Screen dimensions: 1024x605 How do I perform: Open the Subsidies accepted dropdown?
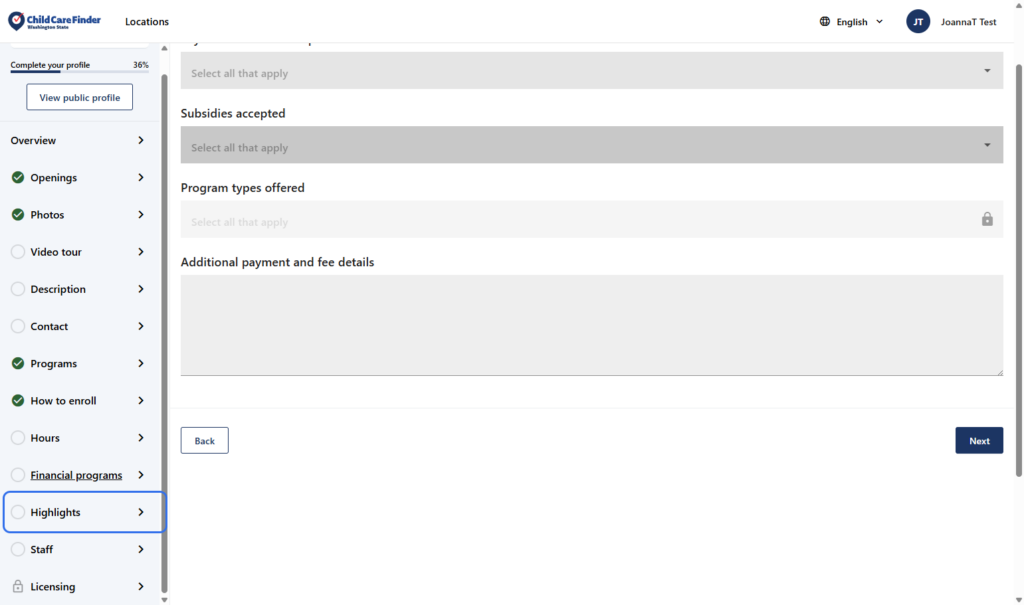[x=591, y=146]
